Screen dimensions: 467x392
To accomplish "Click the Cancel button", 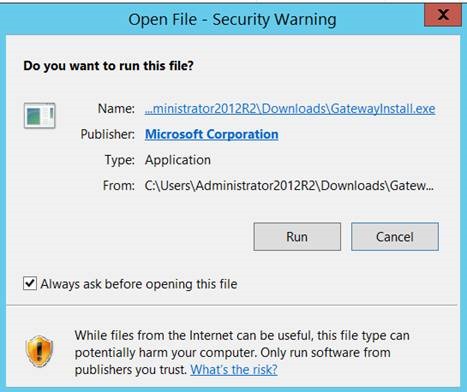I will point(395,237).
